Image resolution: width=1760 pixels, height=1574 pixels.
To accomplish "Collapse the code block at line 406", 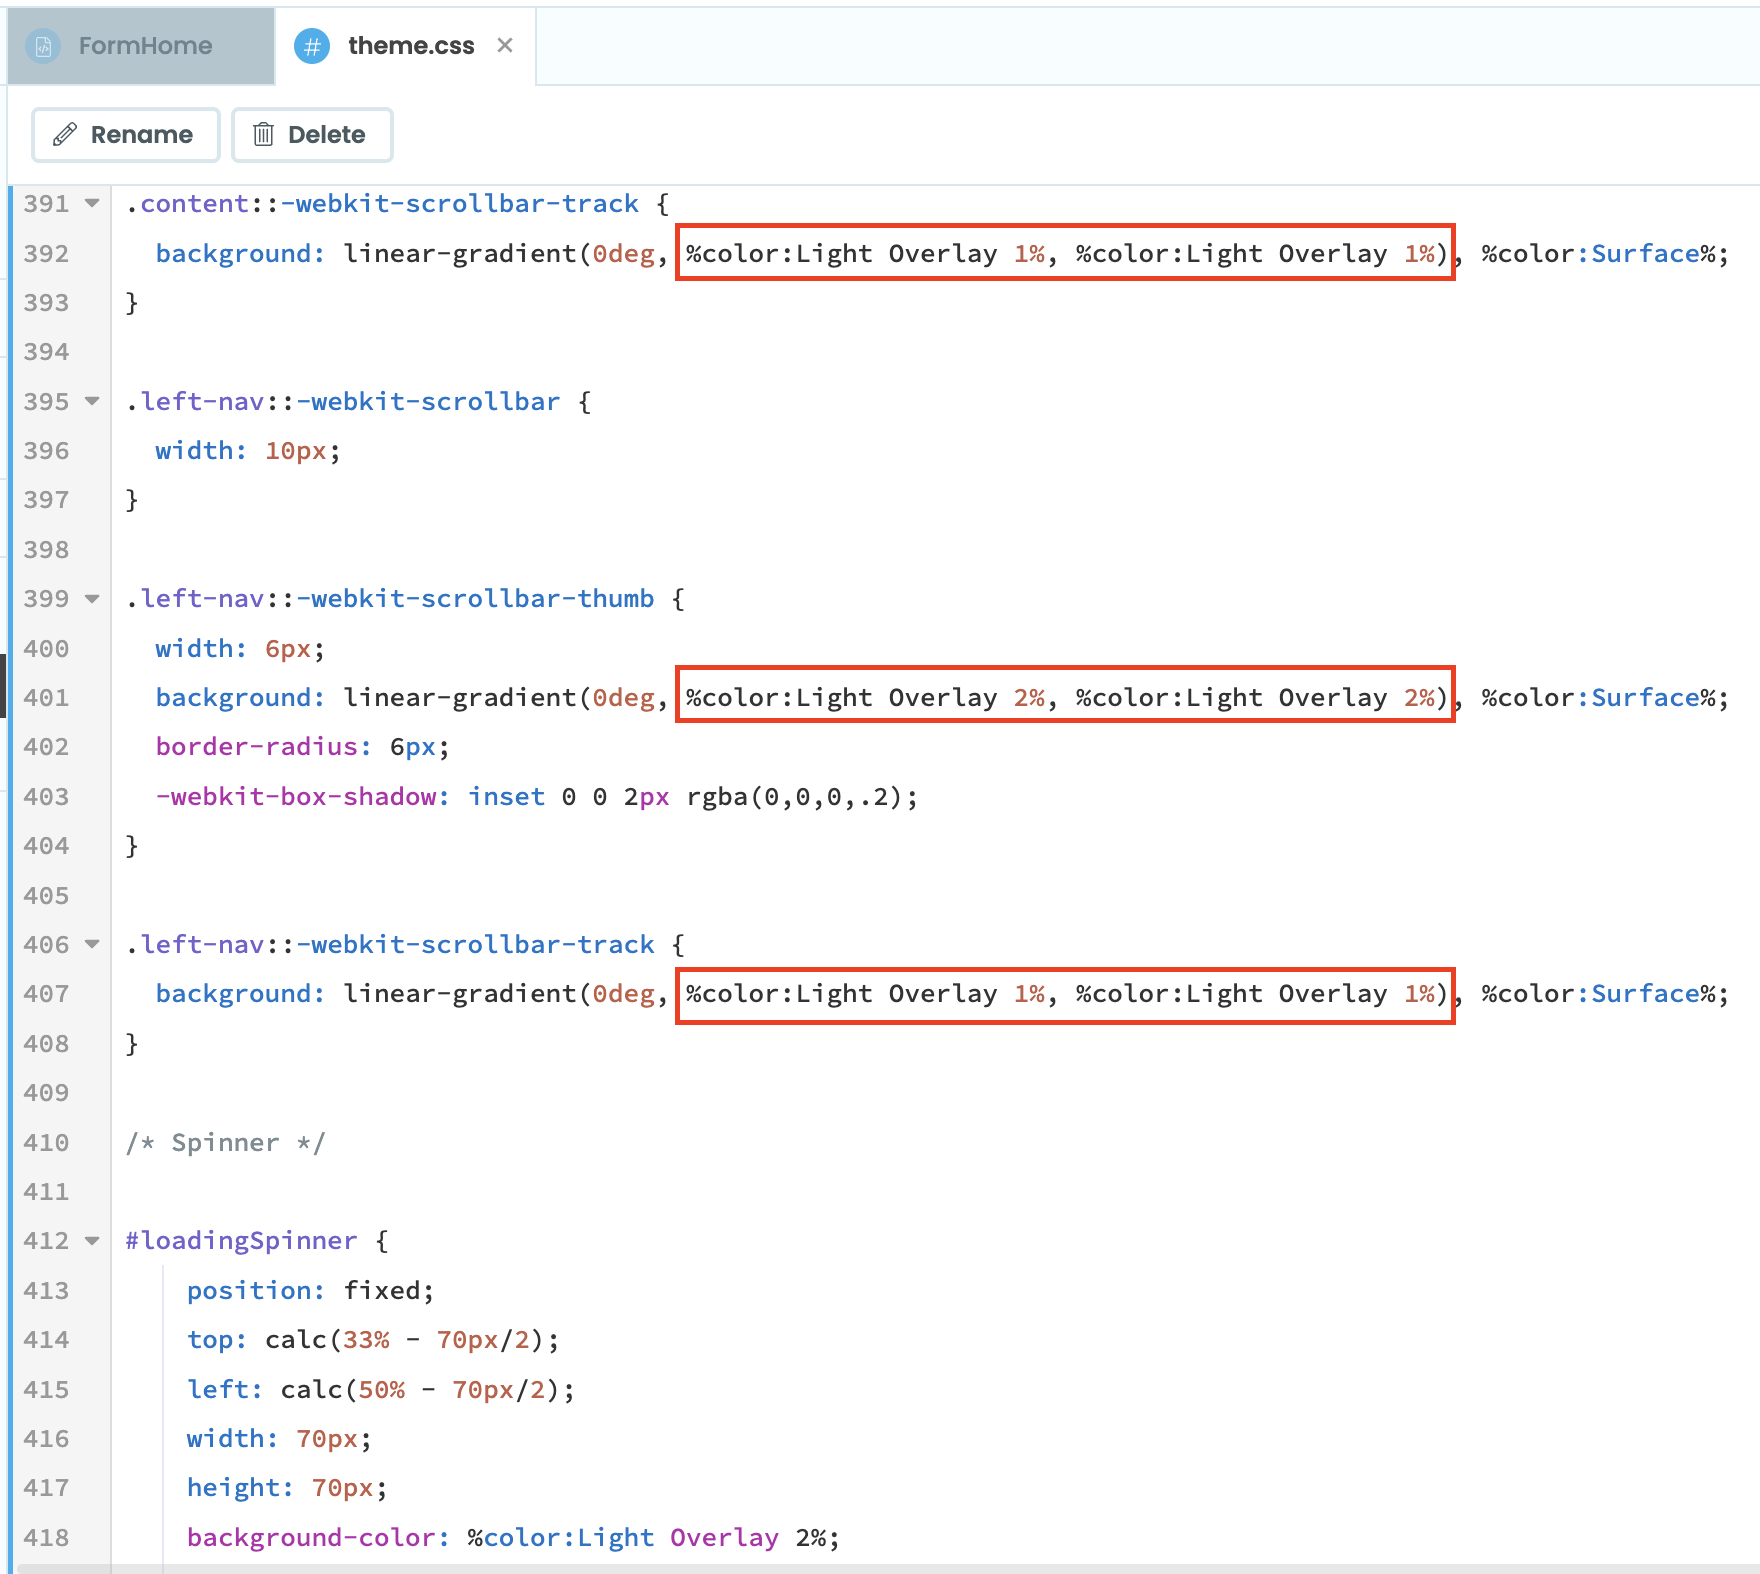I will tap(92, 944).
